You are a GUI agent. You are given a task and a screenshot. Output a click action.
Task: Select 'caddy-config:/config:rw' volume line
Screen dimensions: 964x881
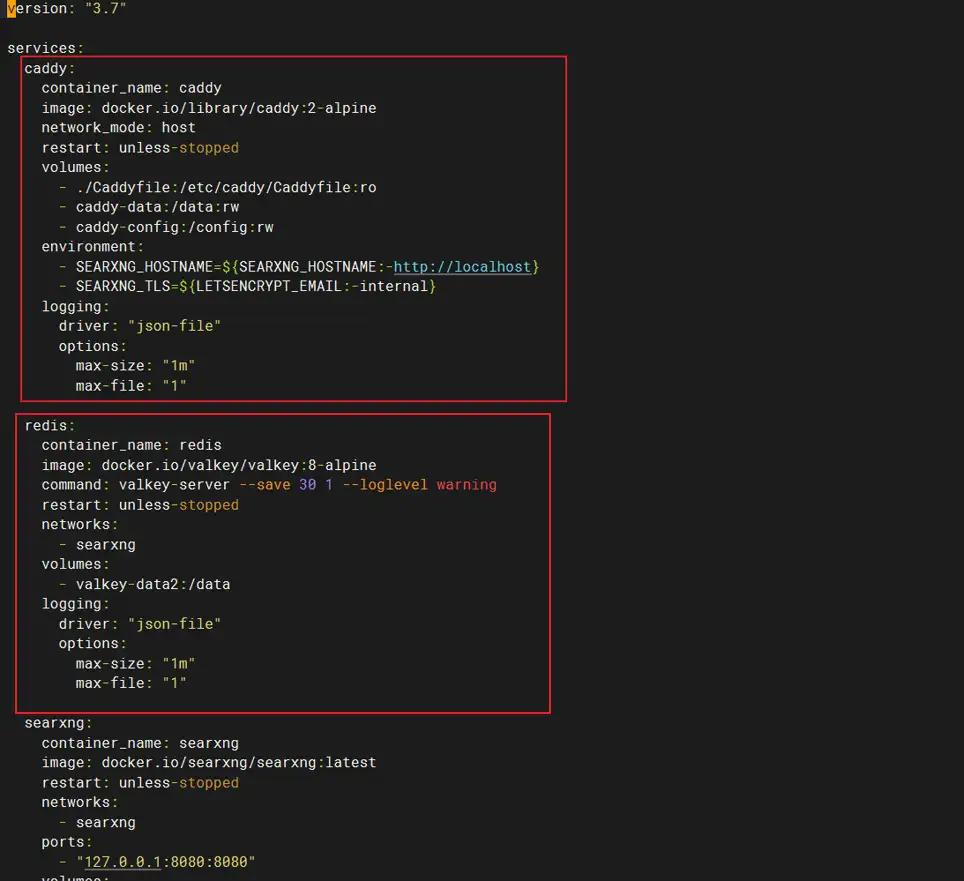(x=166, y=227)
